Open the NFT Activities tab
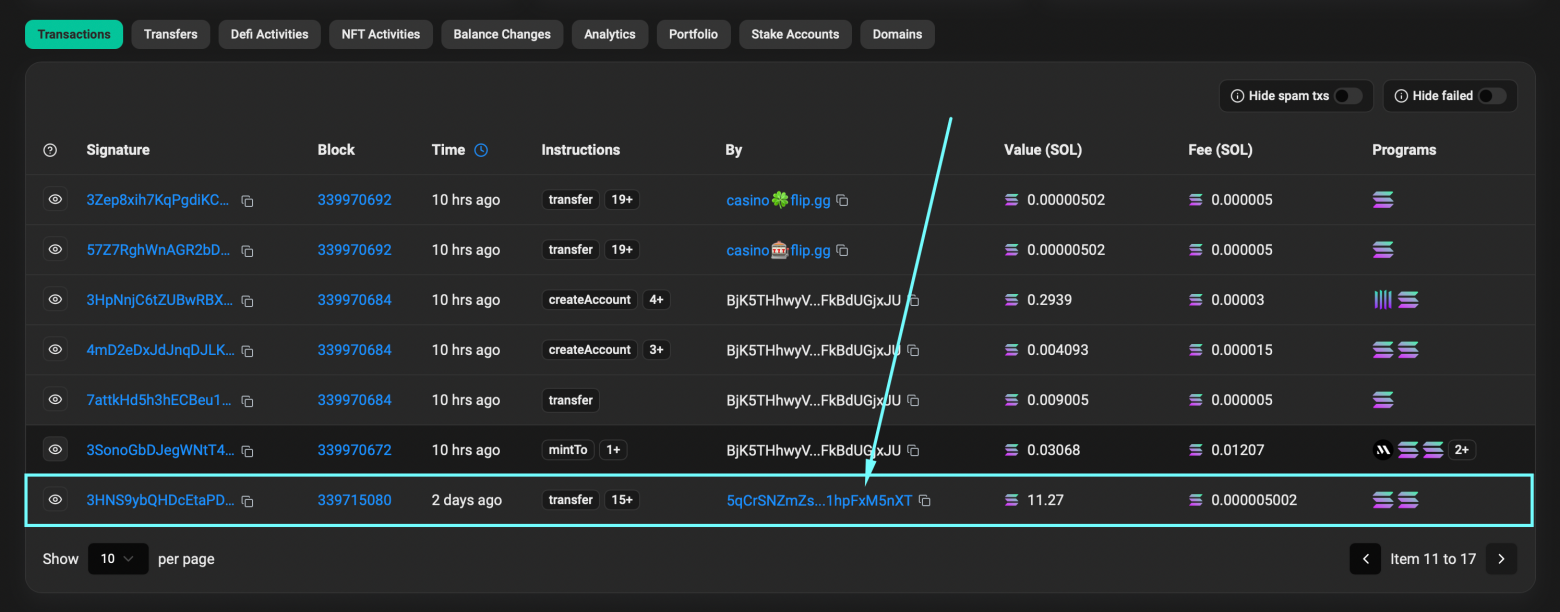This screenshot has height=612, width=1560. [x=380, y=34]
